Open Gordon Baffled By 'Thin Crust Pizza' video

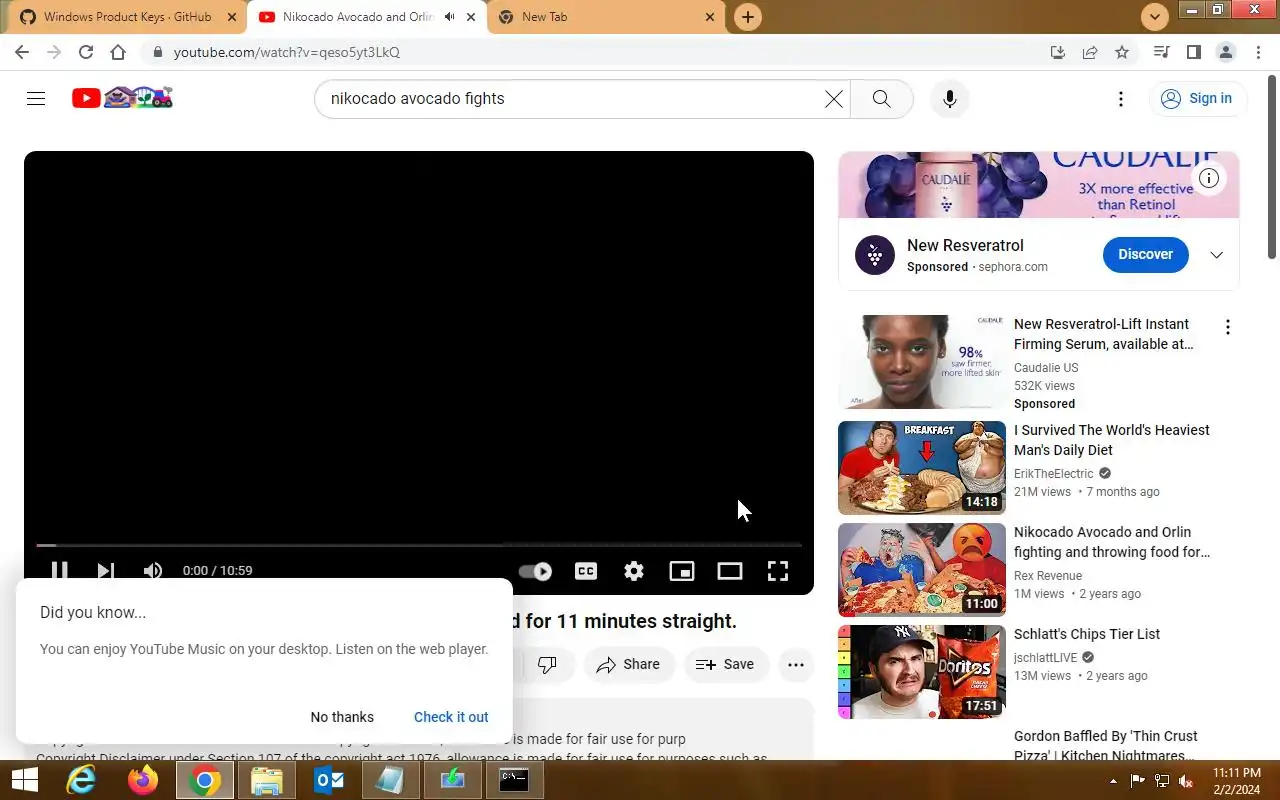point(1106,746)
